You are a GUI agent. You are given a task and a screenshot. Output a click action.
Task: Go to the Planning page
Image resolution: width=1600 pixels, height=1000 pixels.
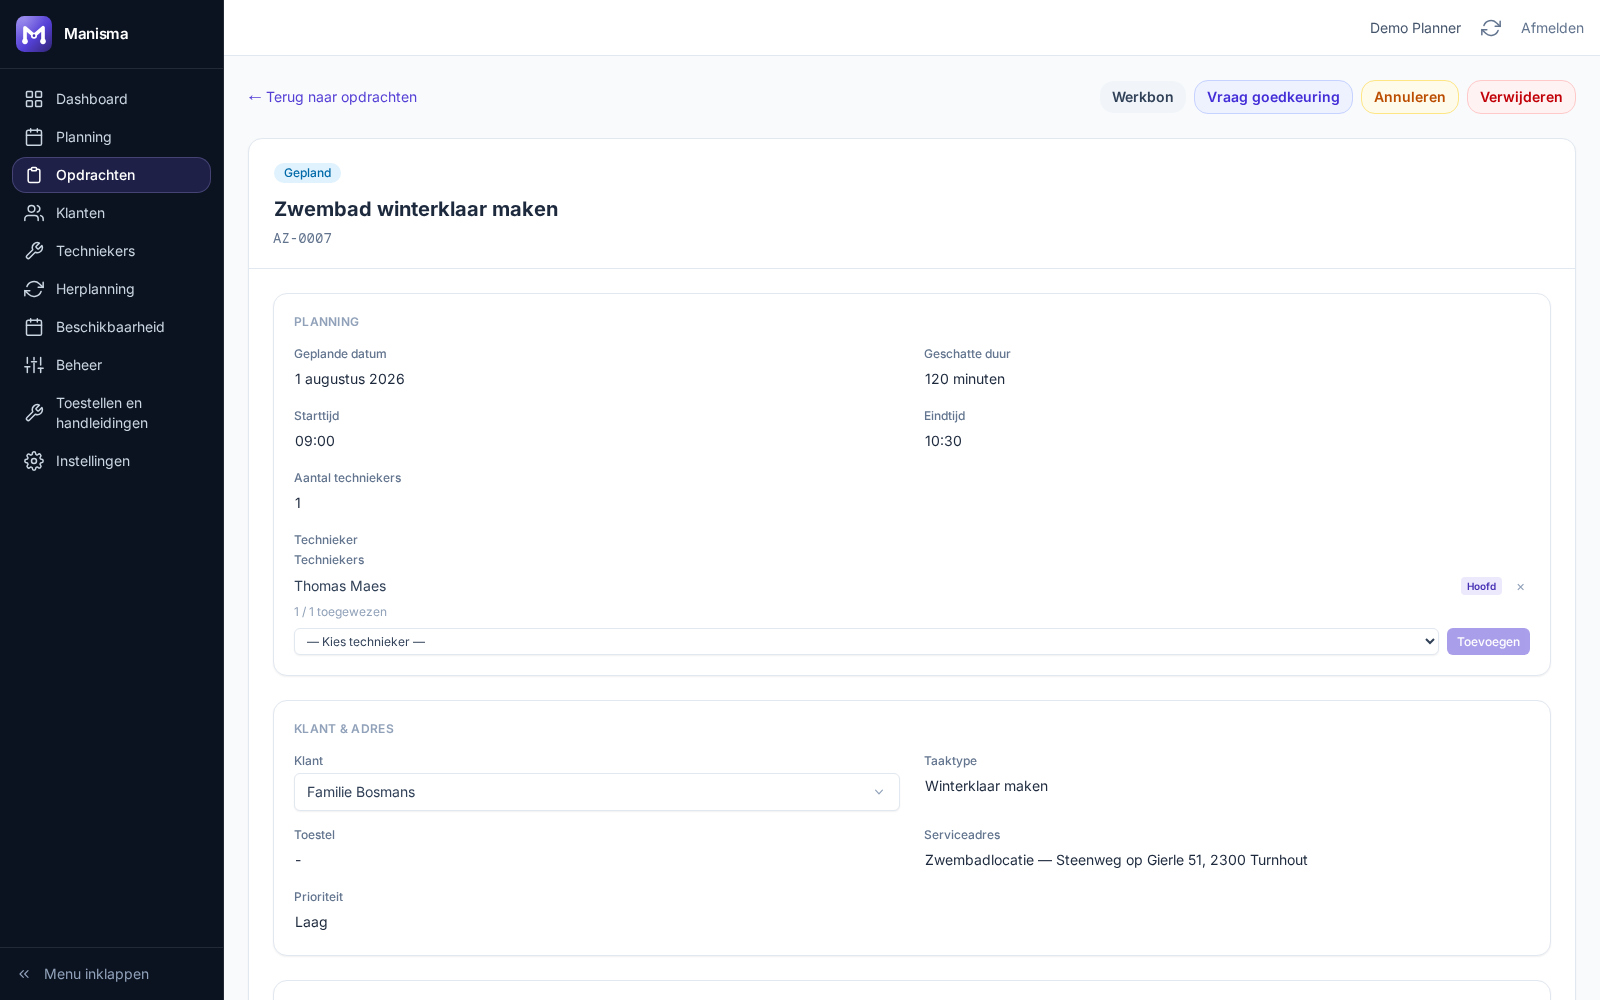[x=111, y=137]
